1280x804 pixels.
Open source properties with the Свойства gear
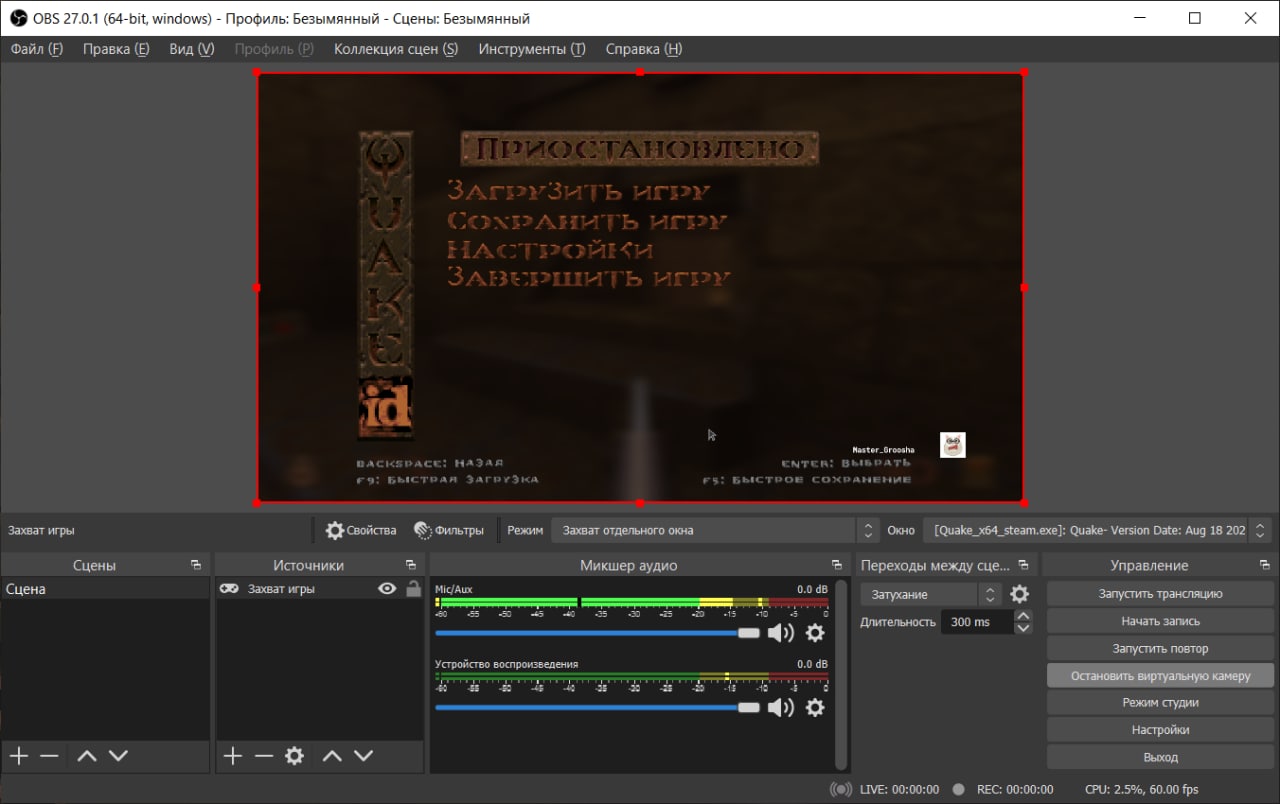coord(361,530)
